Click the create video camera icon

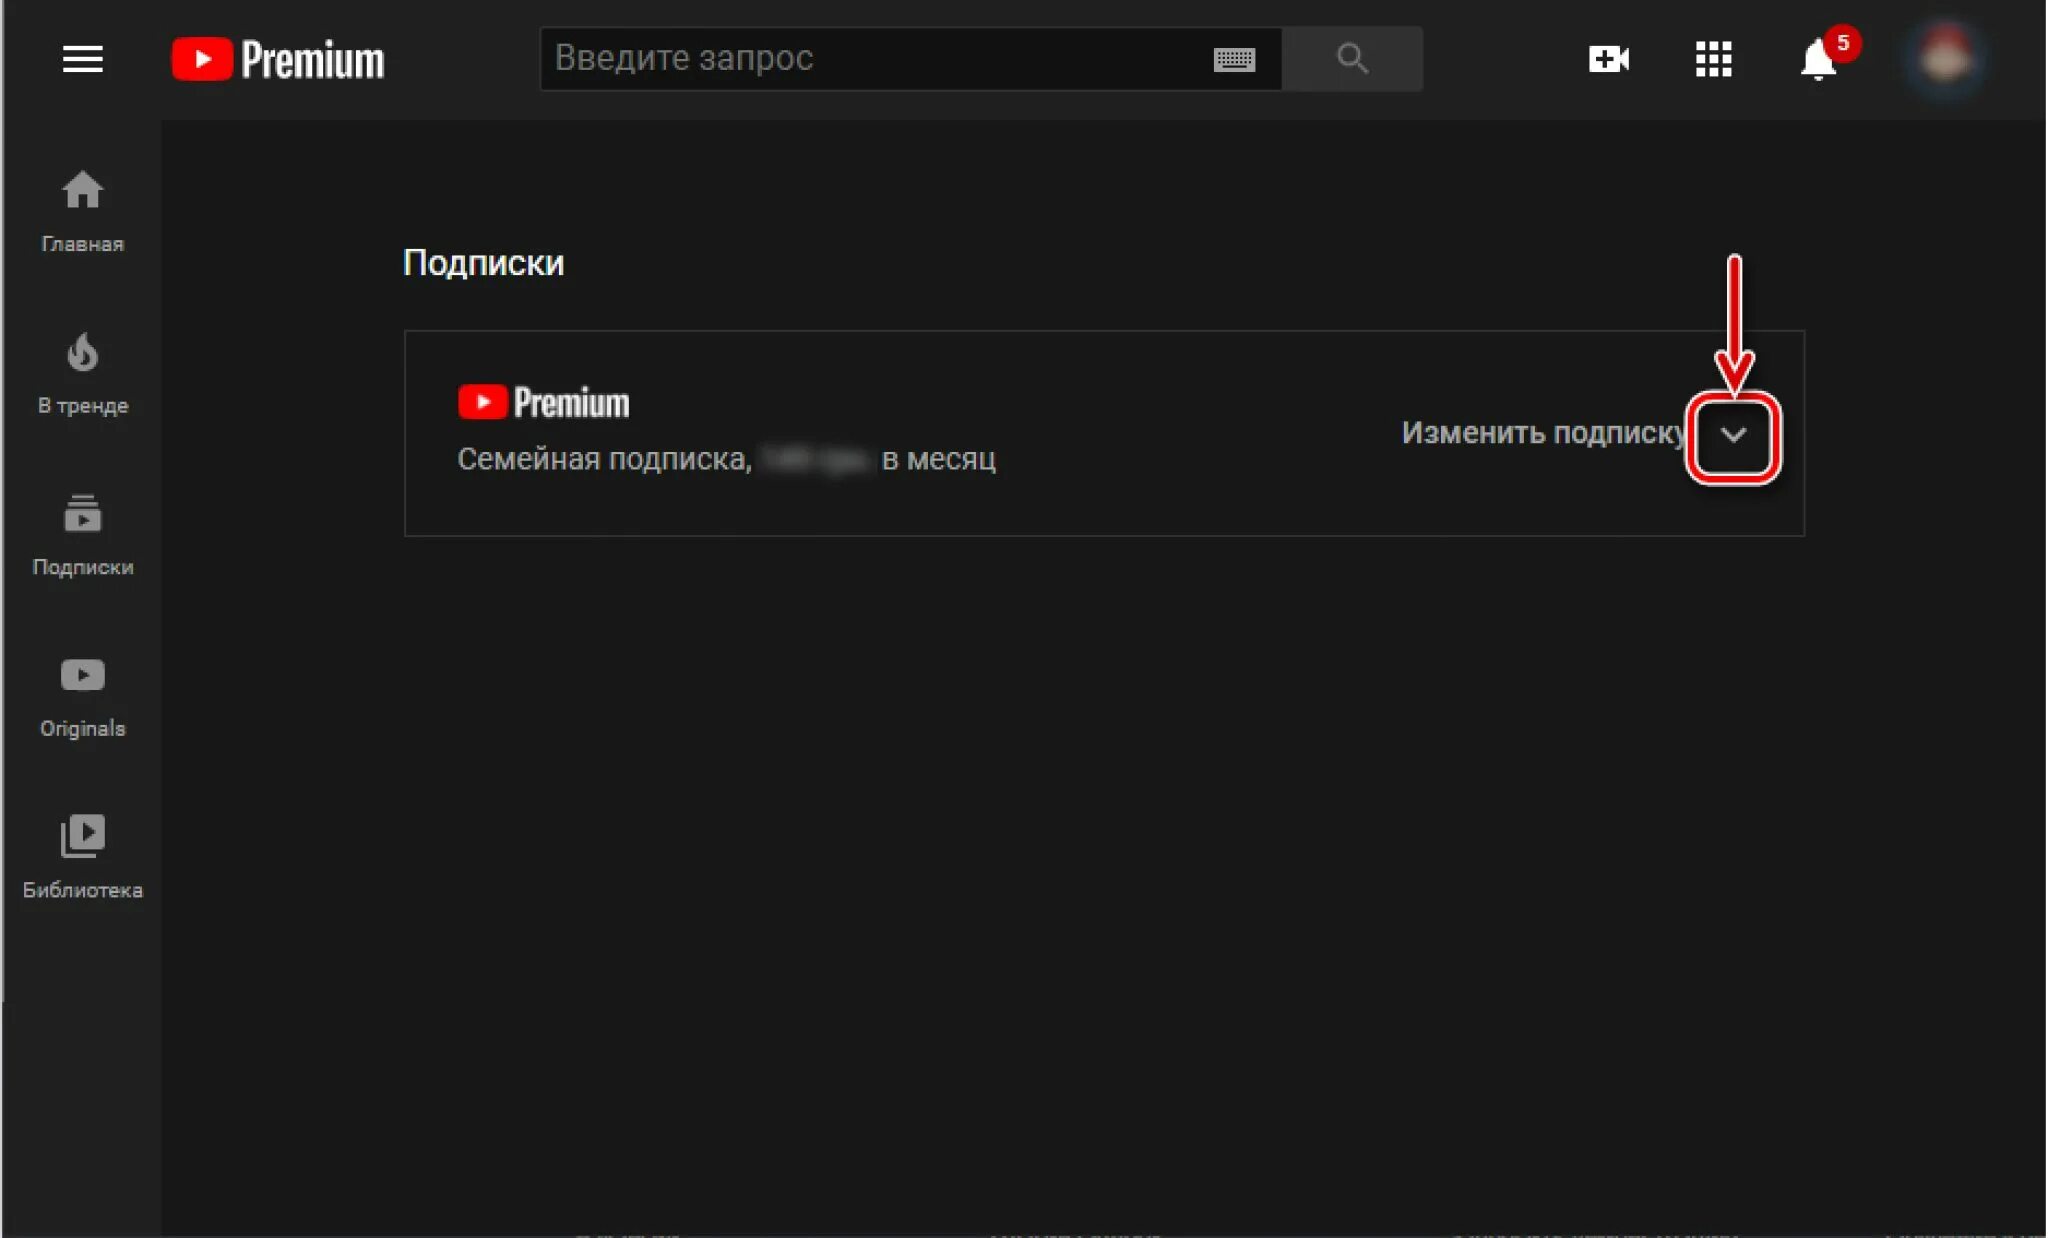click(1608, 60)
